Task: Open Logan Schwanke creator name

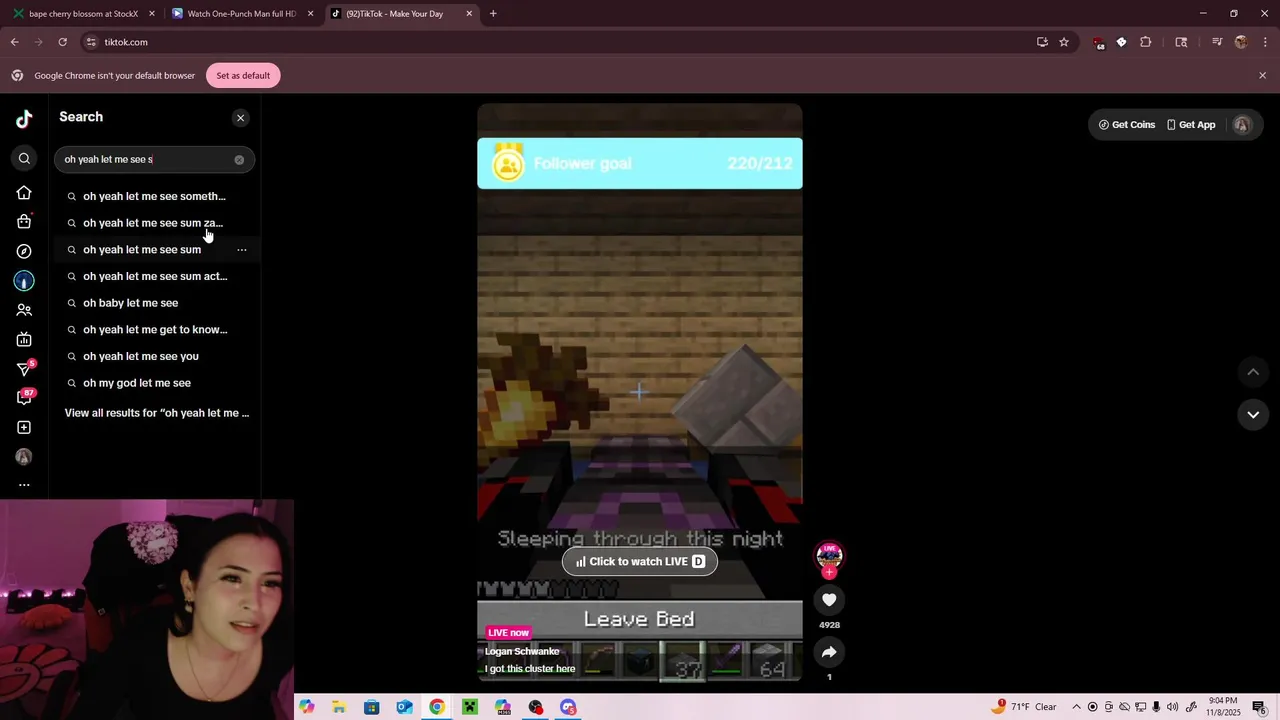Action: (x=522, y=652)
